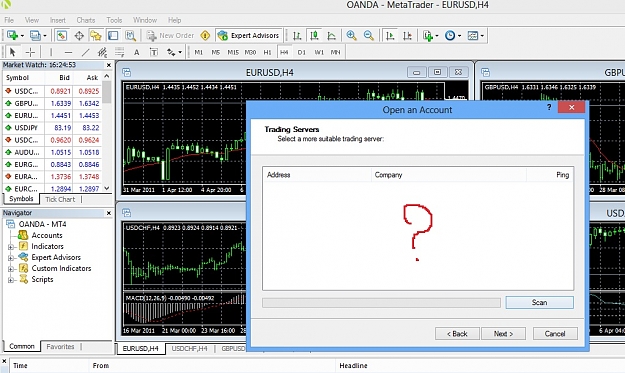Screen dimensions: 625x373
Task: Select the Trendline drawing tool
Action: (85, 52)
